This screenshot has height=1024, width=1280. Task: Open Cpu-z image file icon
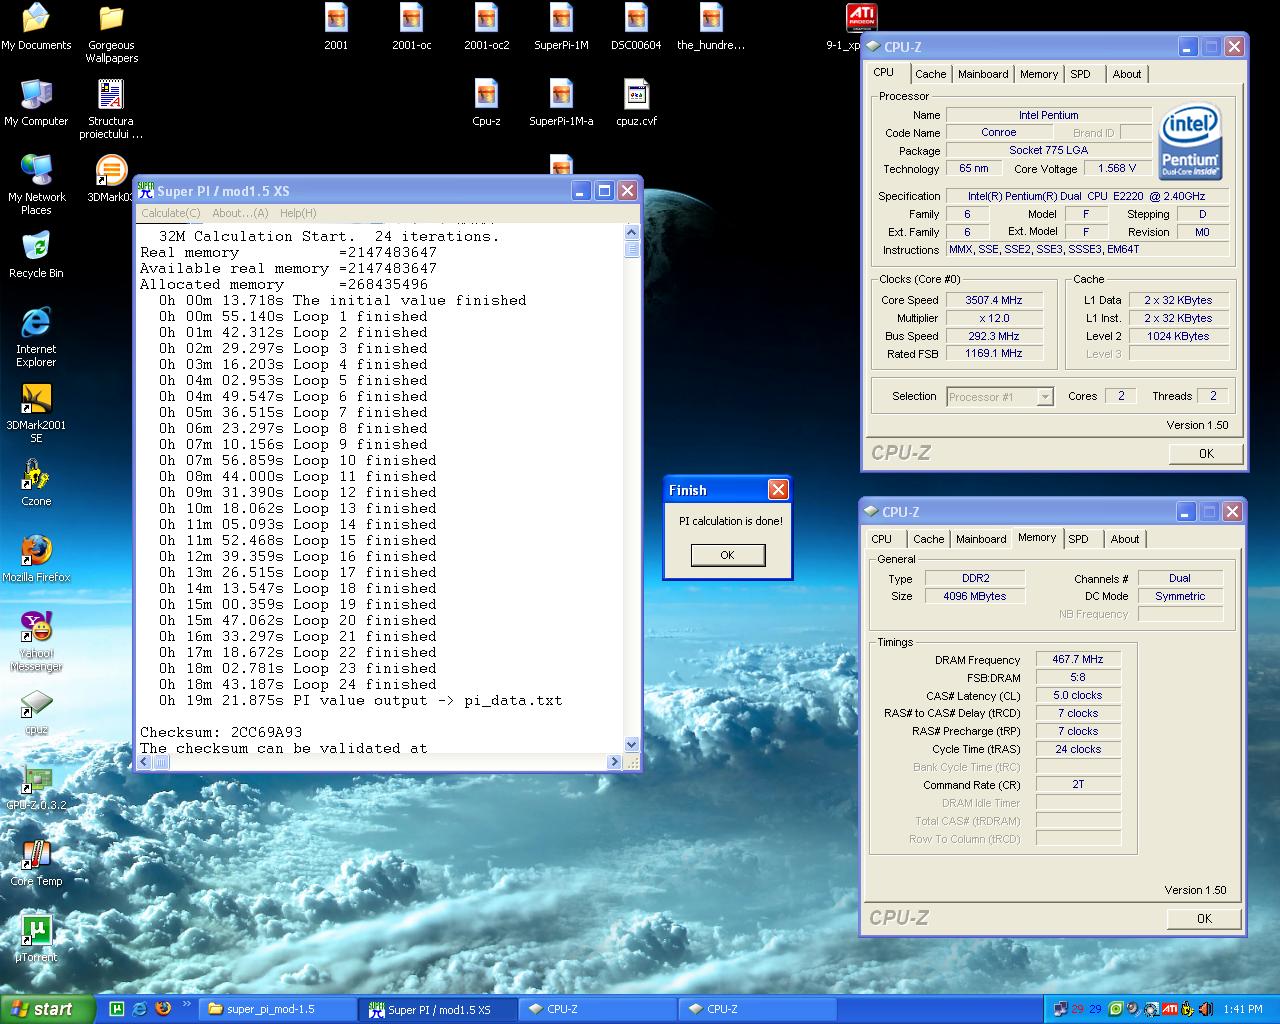point(486,103)
